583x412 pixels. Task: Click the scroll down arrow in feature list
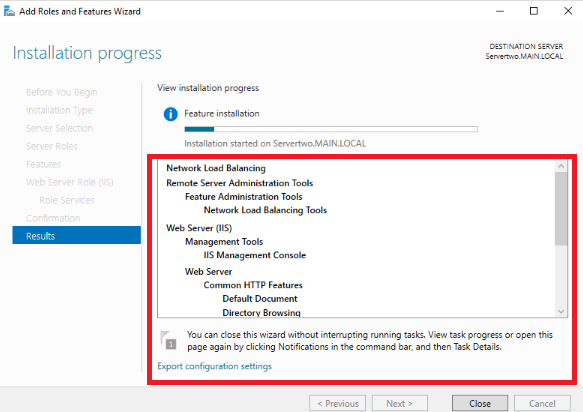[561, 312]
